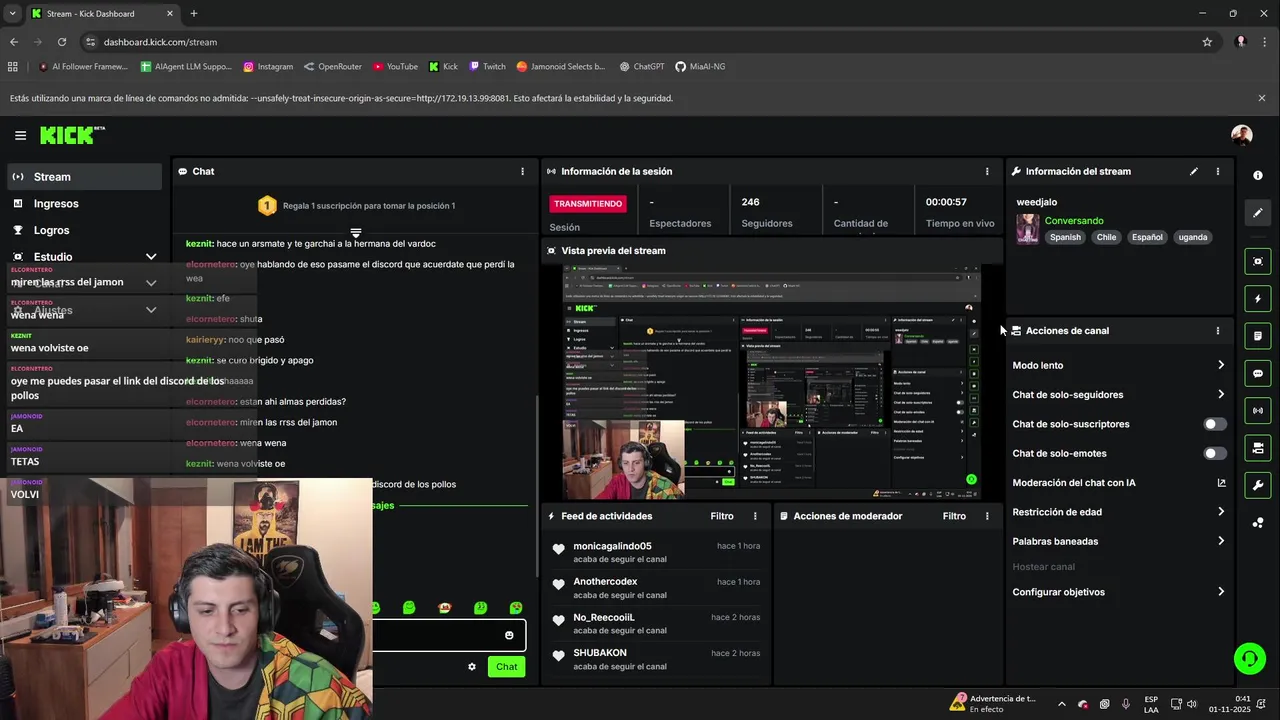
Task: Open Información del stream three-dot menu
Action: point(1217,171)
